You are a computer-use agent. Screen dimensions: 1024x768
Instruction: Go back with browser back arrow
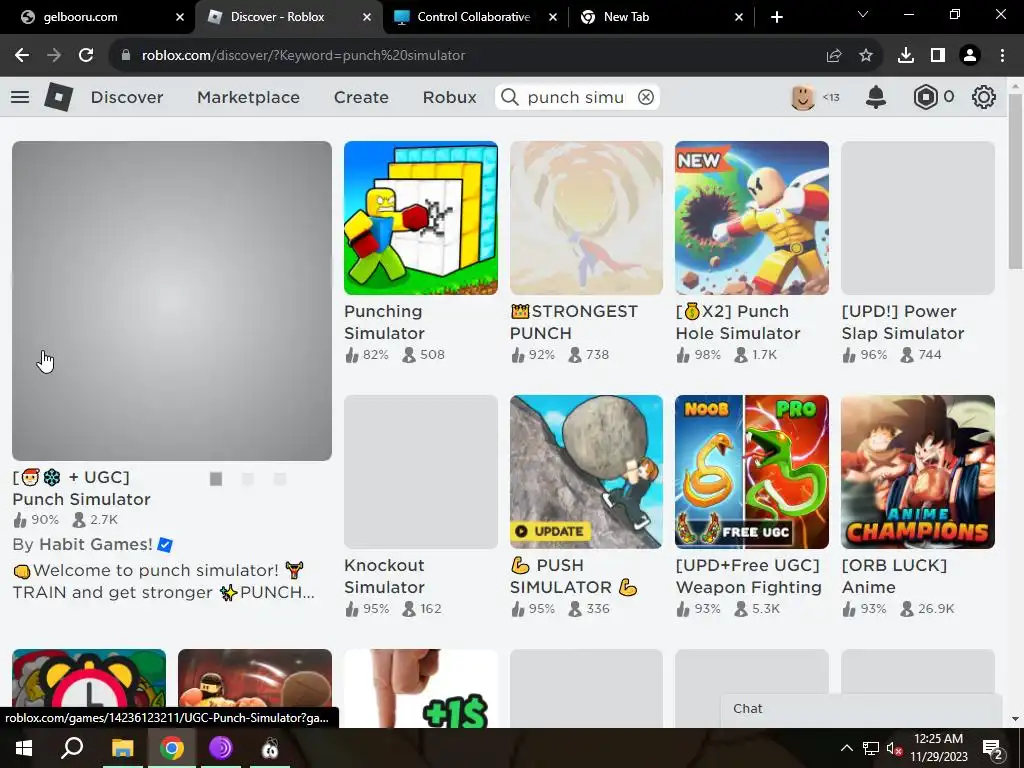22,56
